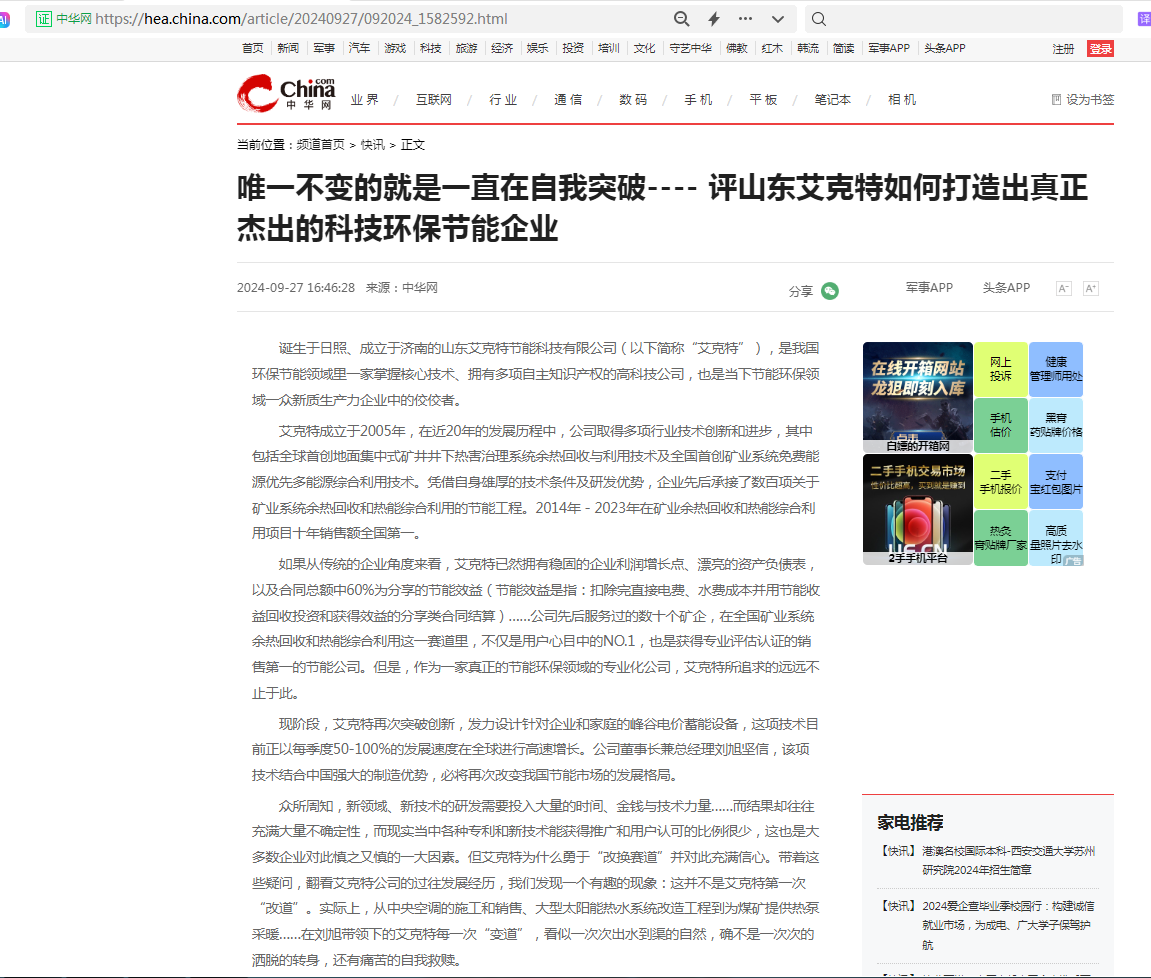Open 旅游 in top navigation
Screen dimensions: 1151x978
466,48
